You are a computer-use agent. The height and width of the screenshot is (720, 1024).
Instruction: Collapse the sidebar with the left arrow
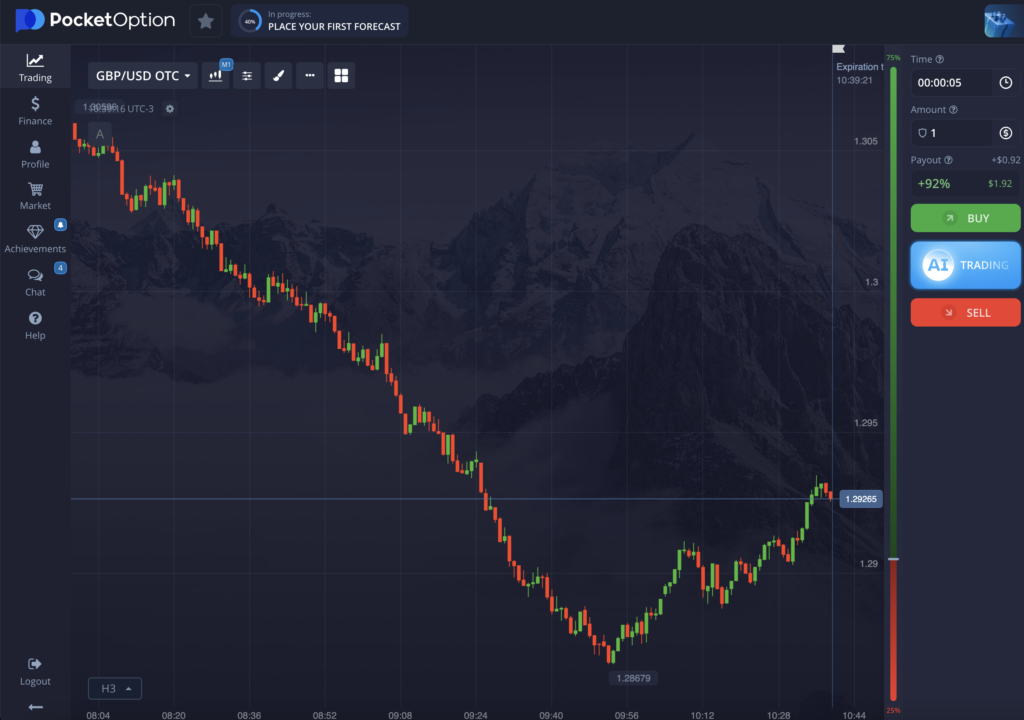pyautogui.click(x=35, y=707)
